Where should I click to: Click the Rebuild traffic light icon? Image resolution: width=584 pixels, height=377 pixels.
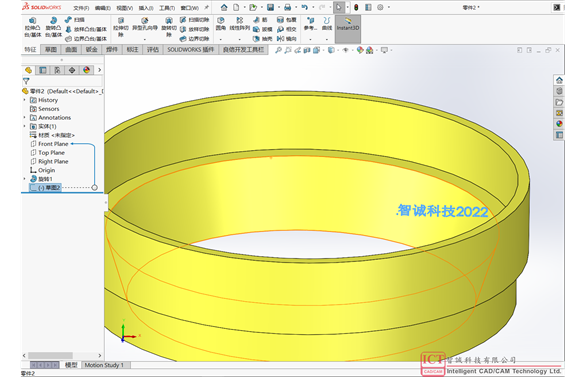pyautogui.click(x=356, y=7)
